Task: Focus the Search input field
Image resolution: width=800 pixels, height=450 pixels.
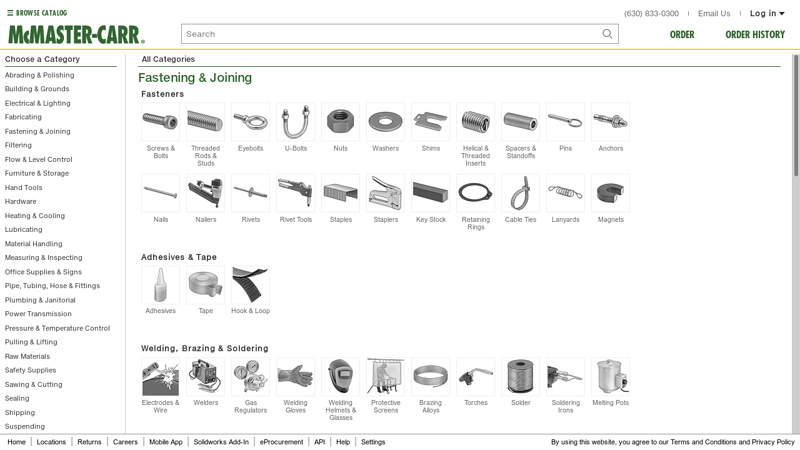Action: [x=392, y=34]
